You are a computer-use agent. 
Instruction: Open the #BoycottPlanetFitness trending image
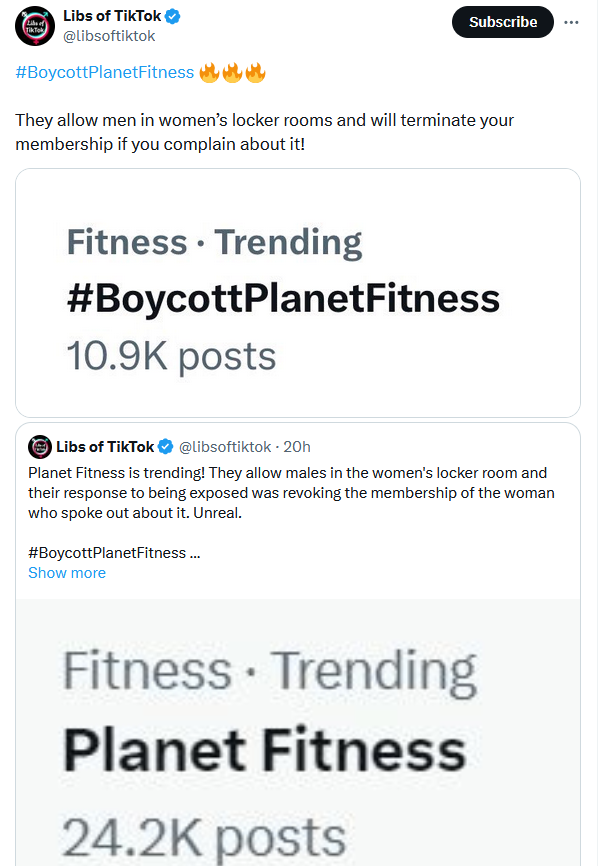(298, 293)
